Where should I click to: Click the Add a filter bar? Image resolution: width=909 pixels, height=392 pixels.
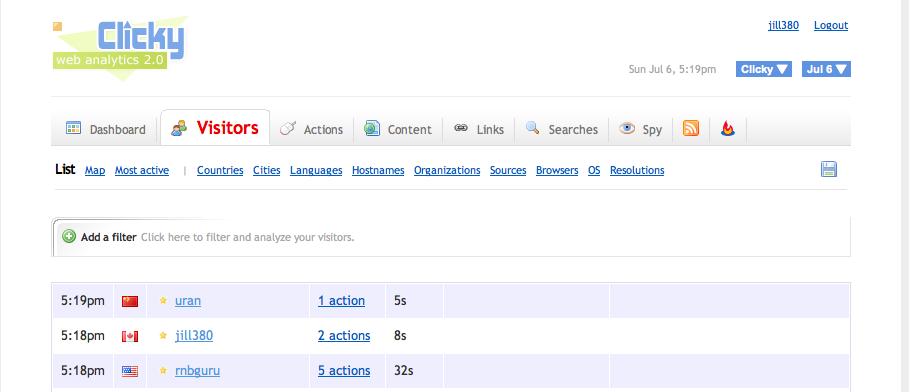click(x=451, y=237)
